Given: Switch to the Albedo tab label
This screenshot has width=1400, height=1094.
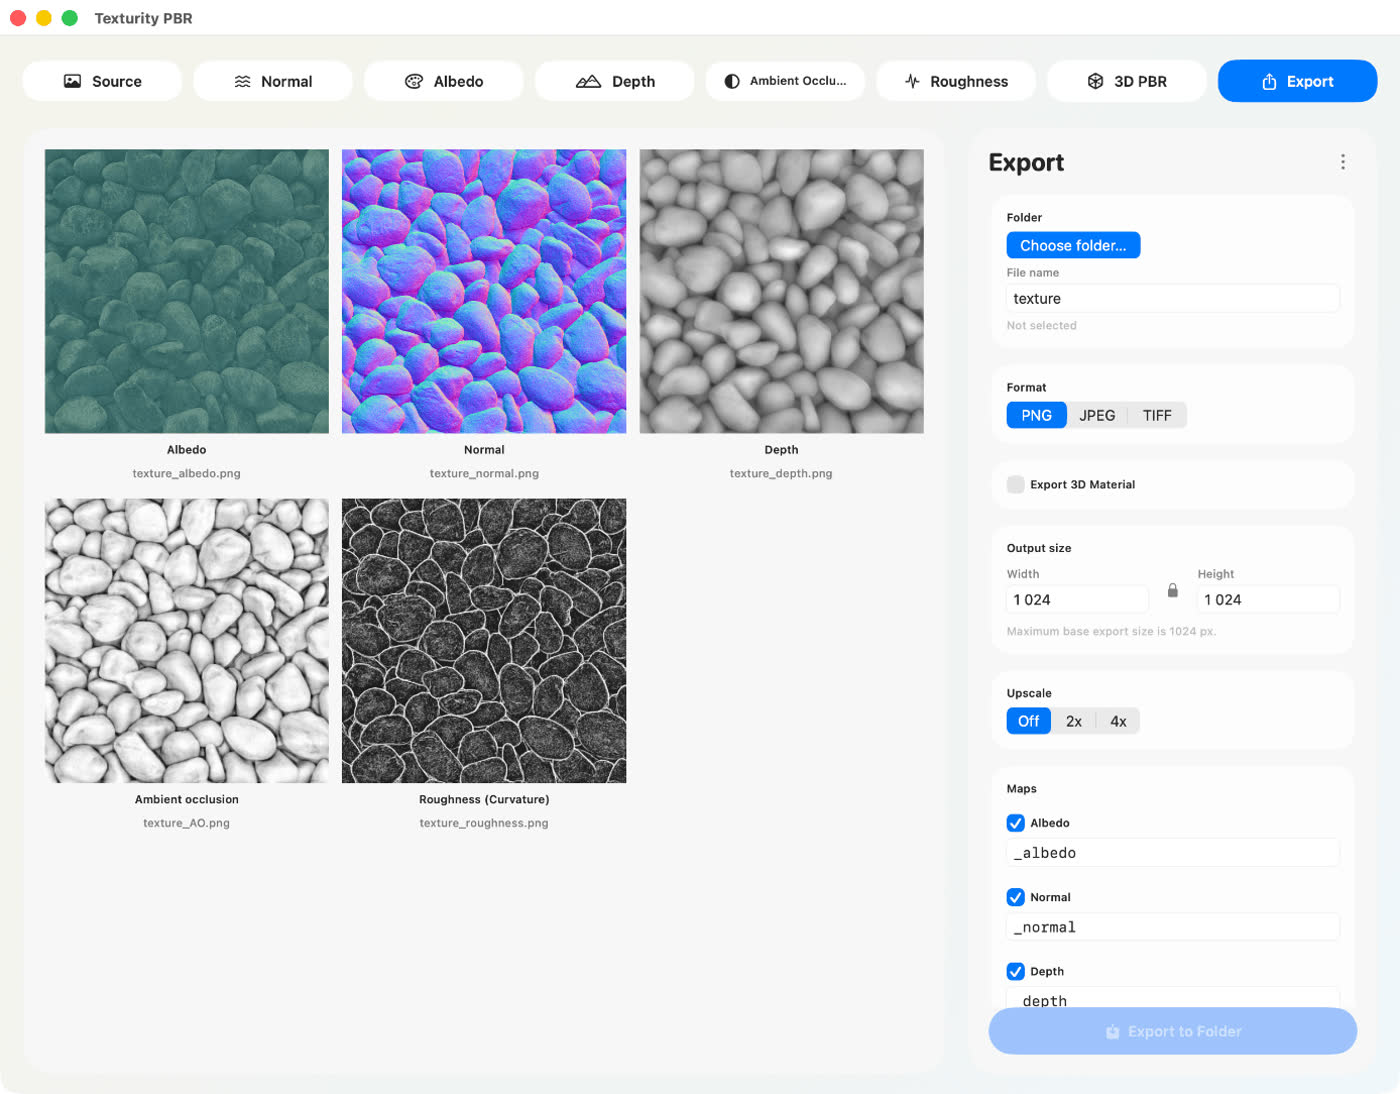Looking at the screenshot, I should [459, 81].
